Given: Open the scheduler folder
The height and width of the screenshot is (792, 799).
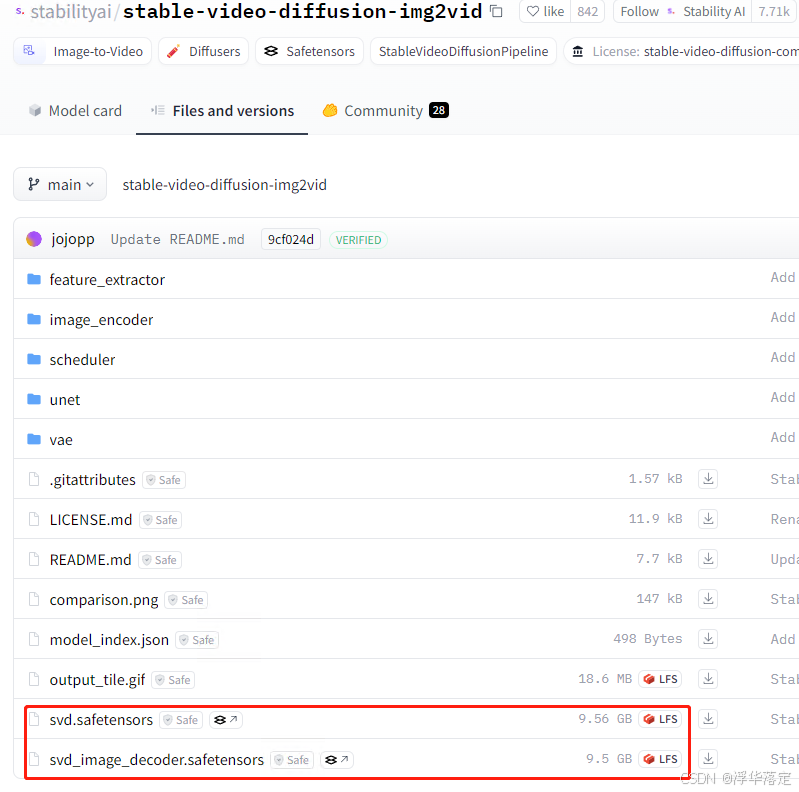Looking at the screenshot, I should [x=82, y=360].
